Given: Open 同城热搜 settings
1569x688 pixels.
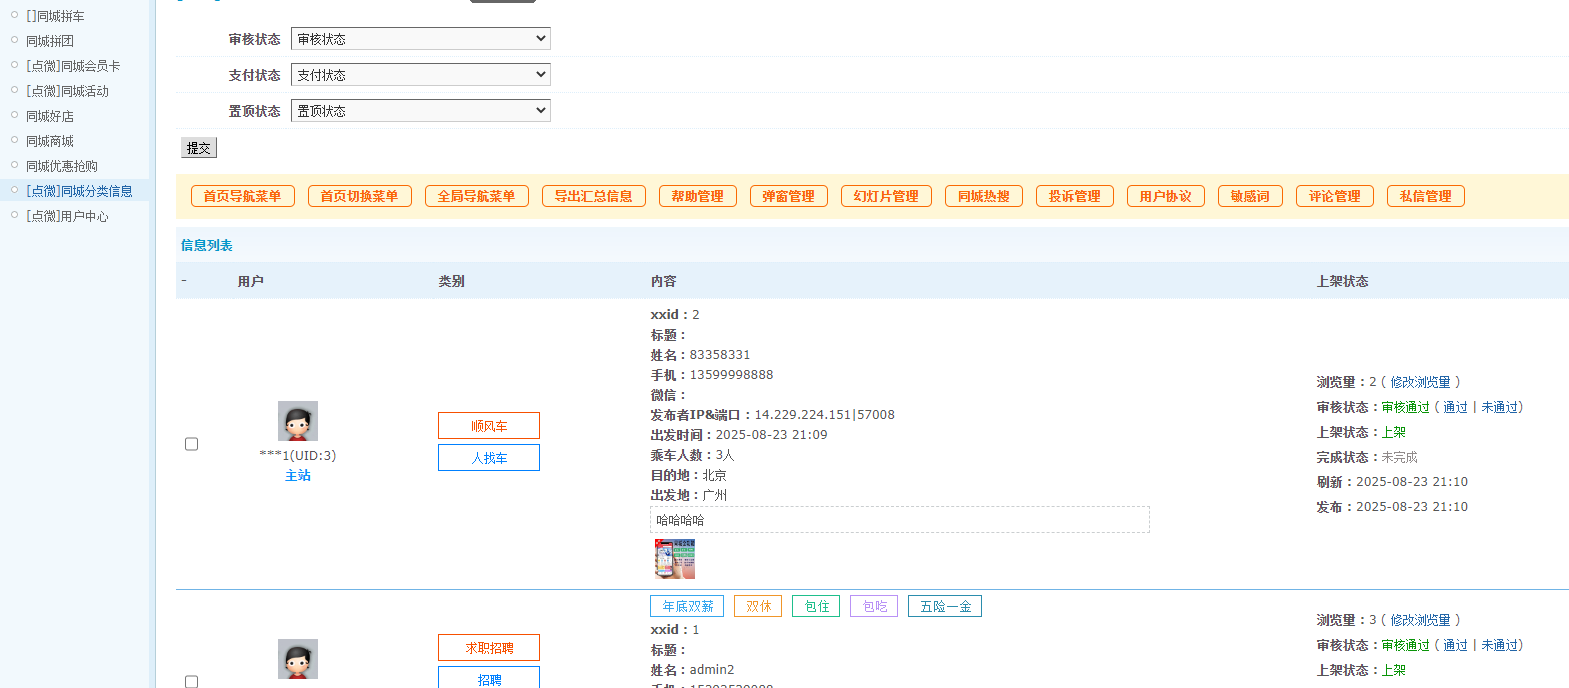Looking at the screenshot, I should click(x=984, y=196).
